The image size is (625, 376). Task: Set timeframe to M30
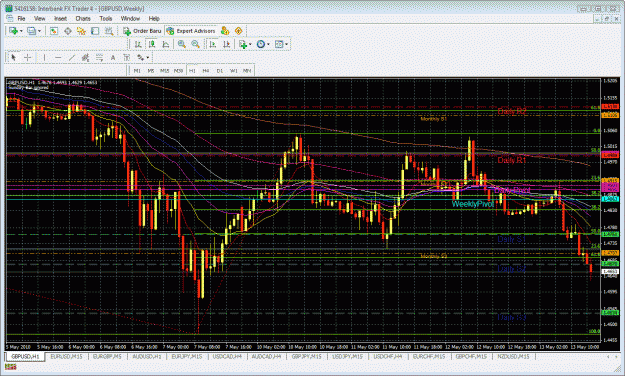178,71
